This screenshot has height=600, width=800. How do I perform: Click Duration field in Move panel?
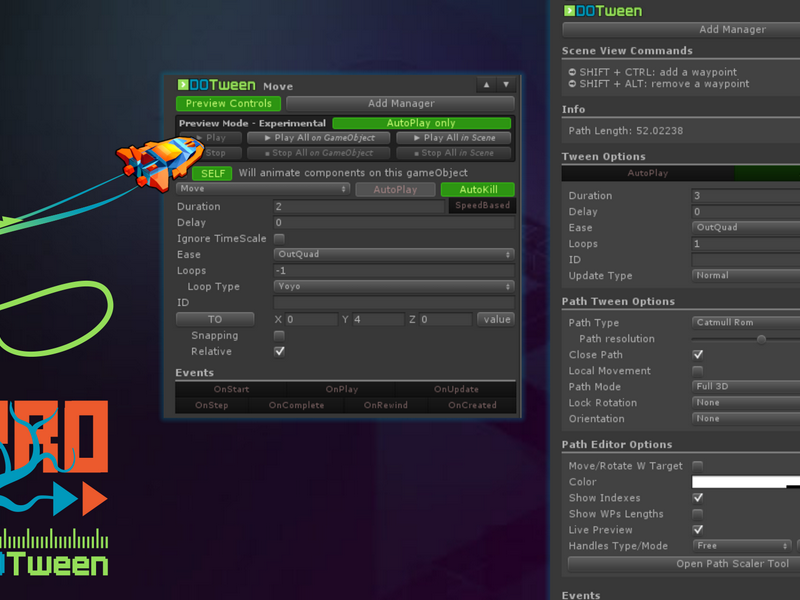coord(359,206)
